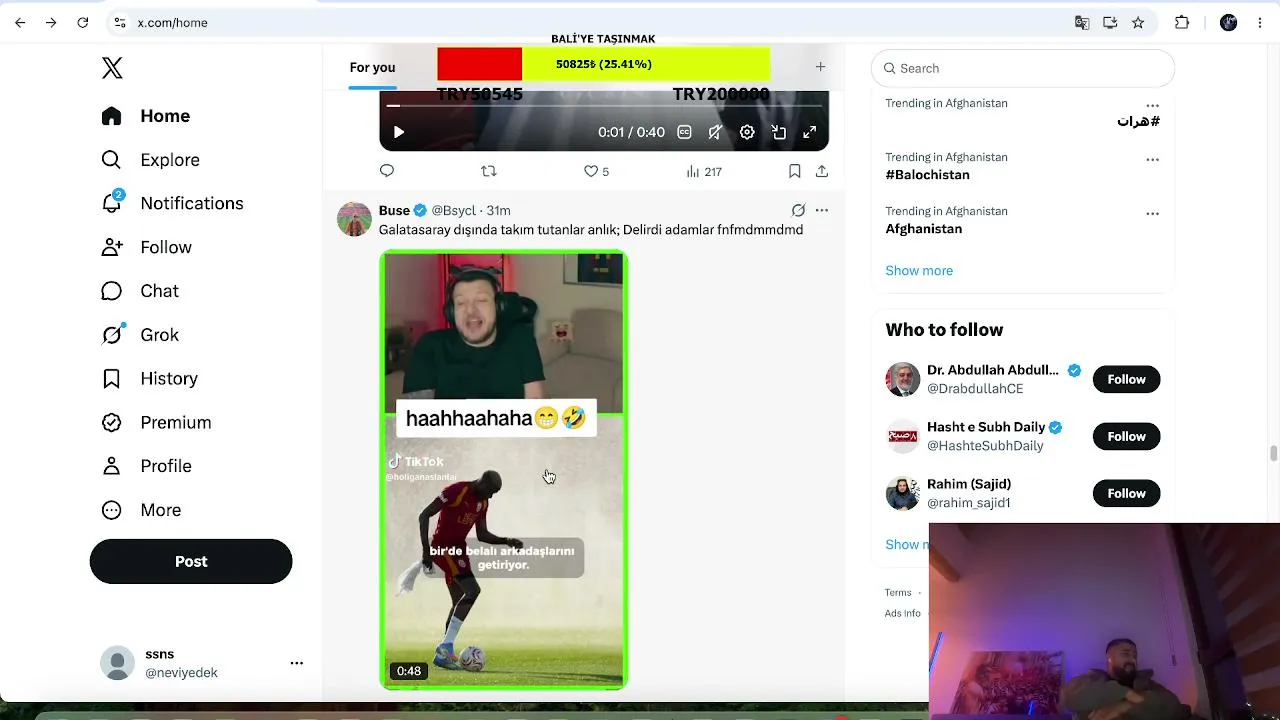The height and width of the screenshot is (720, 1280).
Task: Open Premium from the sidebar
Action: pos(156,422)
